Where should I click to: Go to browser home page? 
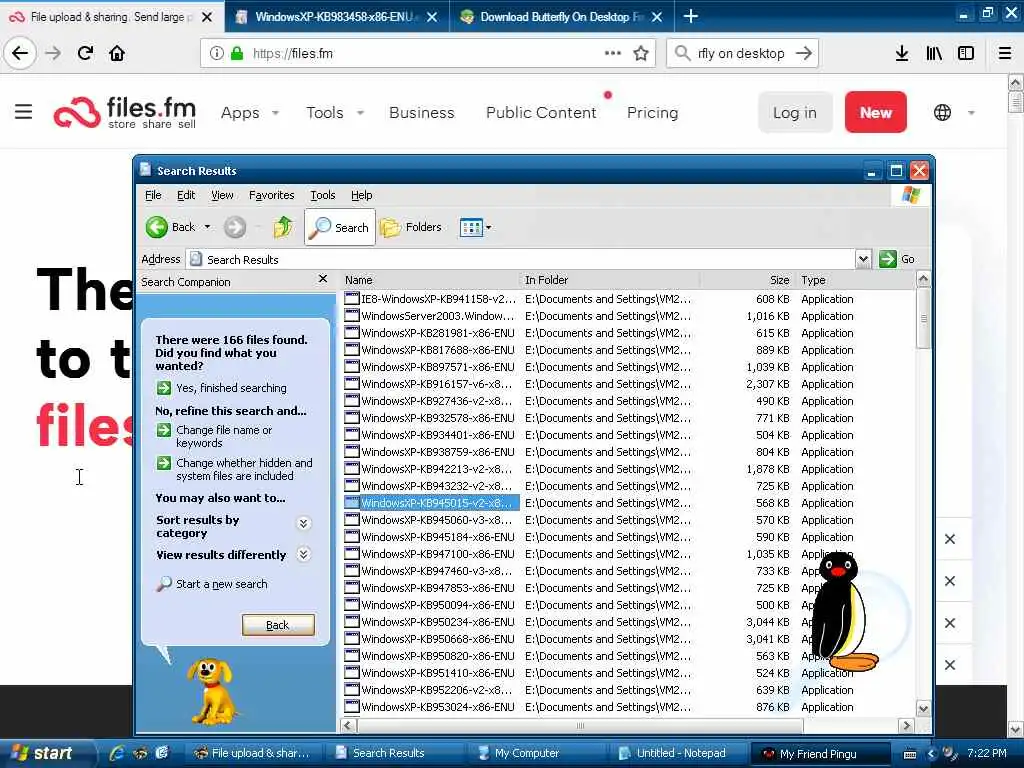117,54
